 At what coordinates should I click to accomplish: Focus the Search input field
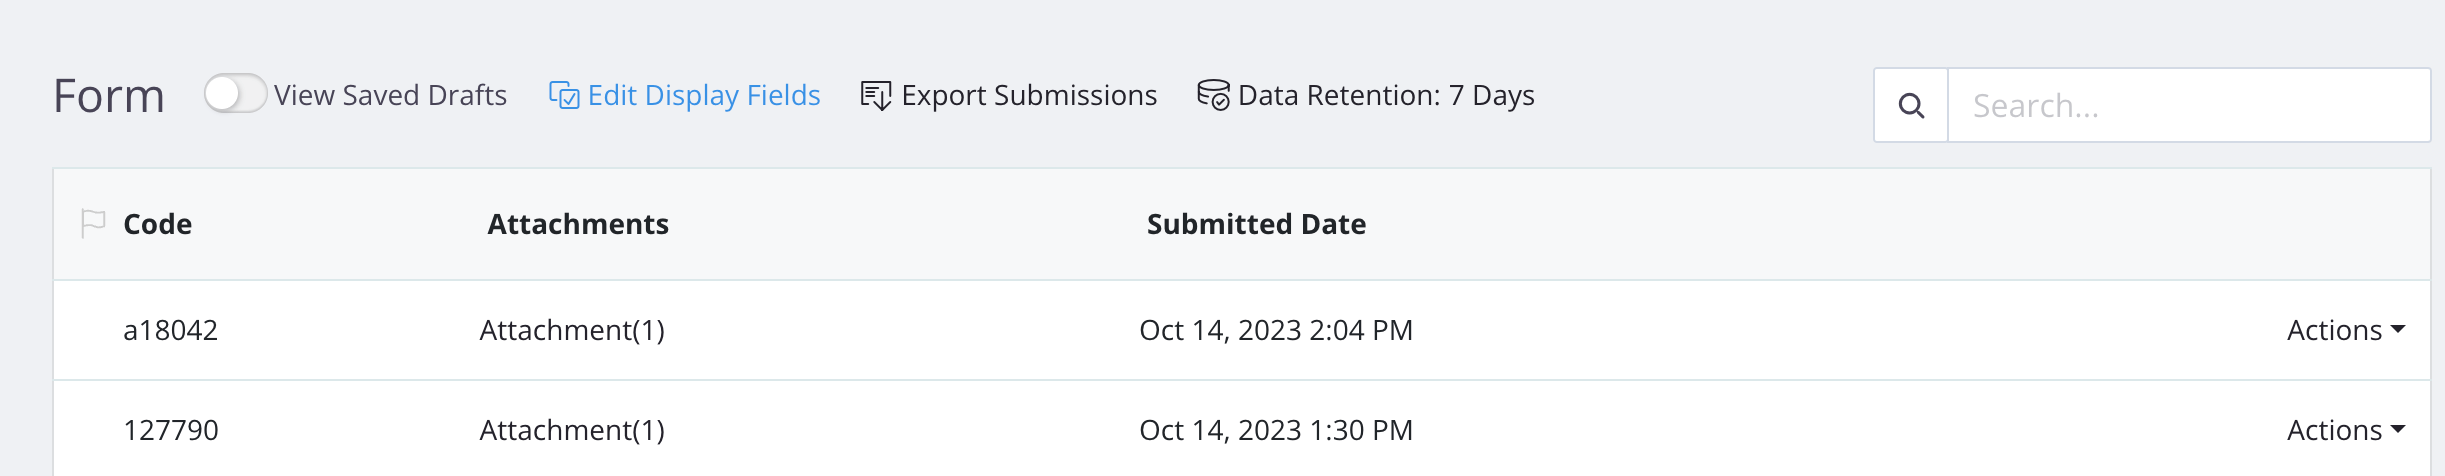click(2188, 106)
